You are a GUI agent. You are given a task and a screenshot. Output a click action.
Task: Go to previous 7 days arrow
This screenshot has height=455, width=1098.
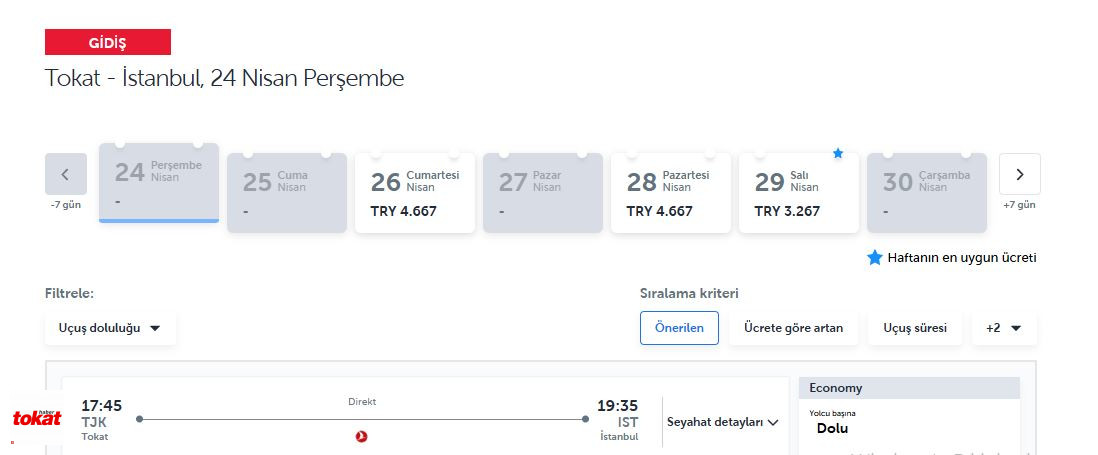pyautogui.click(x=66, y=174)
